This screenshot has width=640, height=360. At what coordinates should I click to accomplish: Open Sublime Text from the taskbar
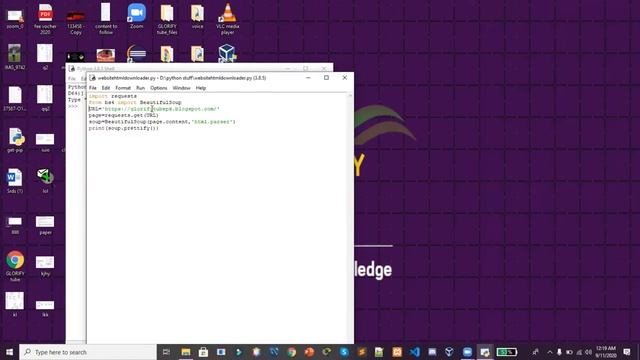[x=362, y=352]
